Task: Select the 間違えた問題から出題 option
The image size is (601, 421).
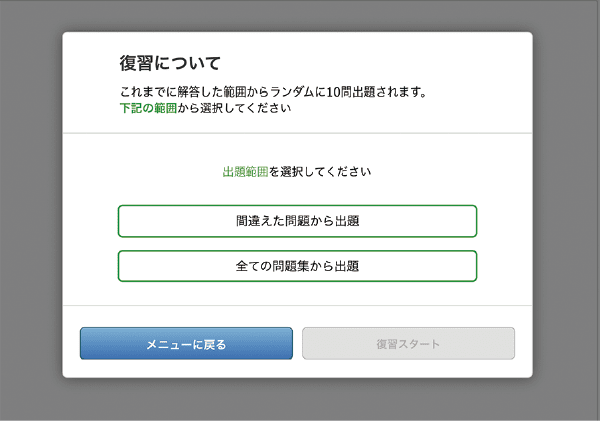Action: [x=297, y=221]
